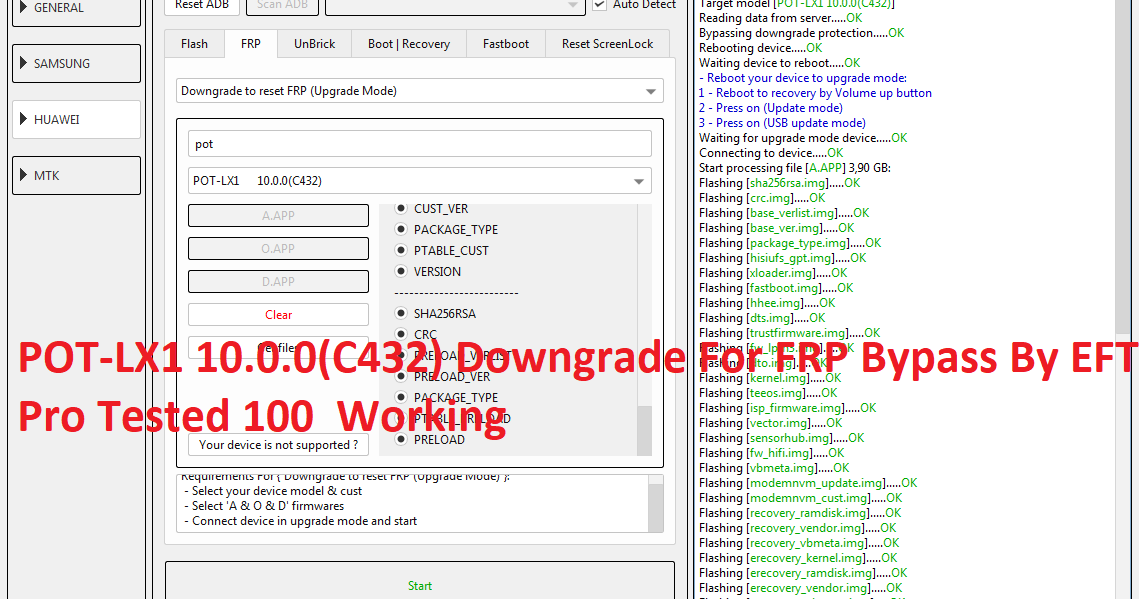The height and width of the screenshot is (599, 1139).
Task: Expand the MTK section
Action: pyautogui.click(x=76, y=176)
